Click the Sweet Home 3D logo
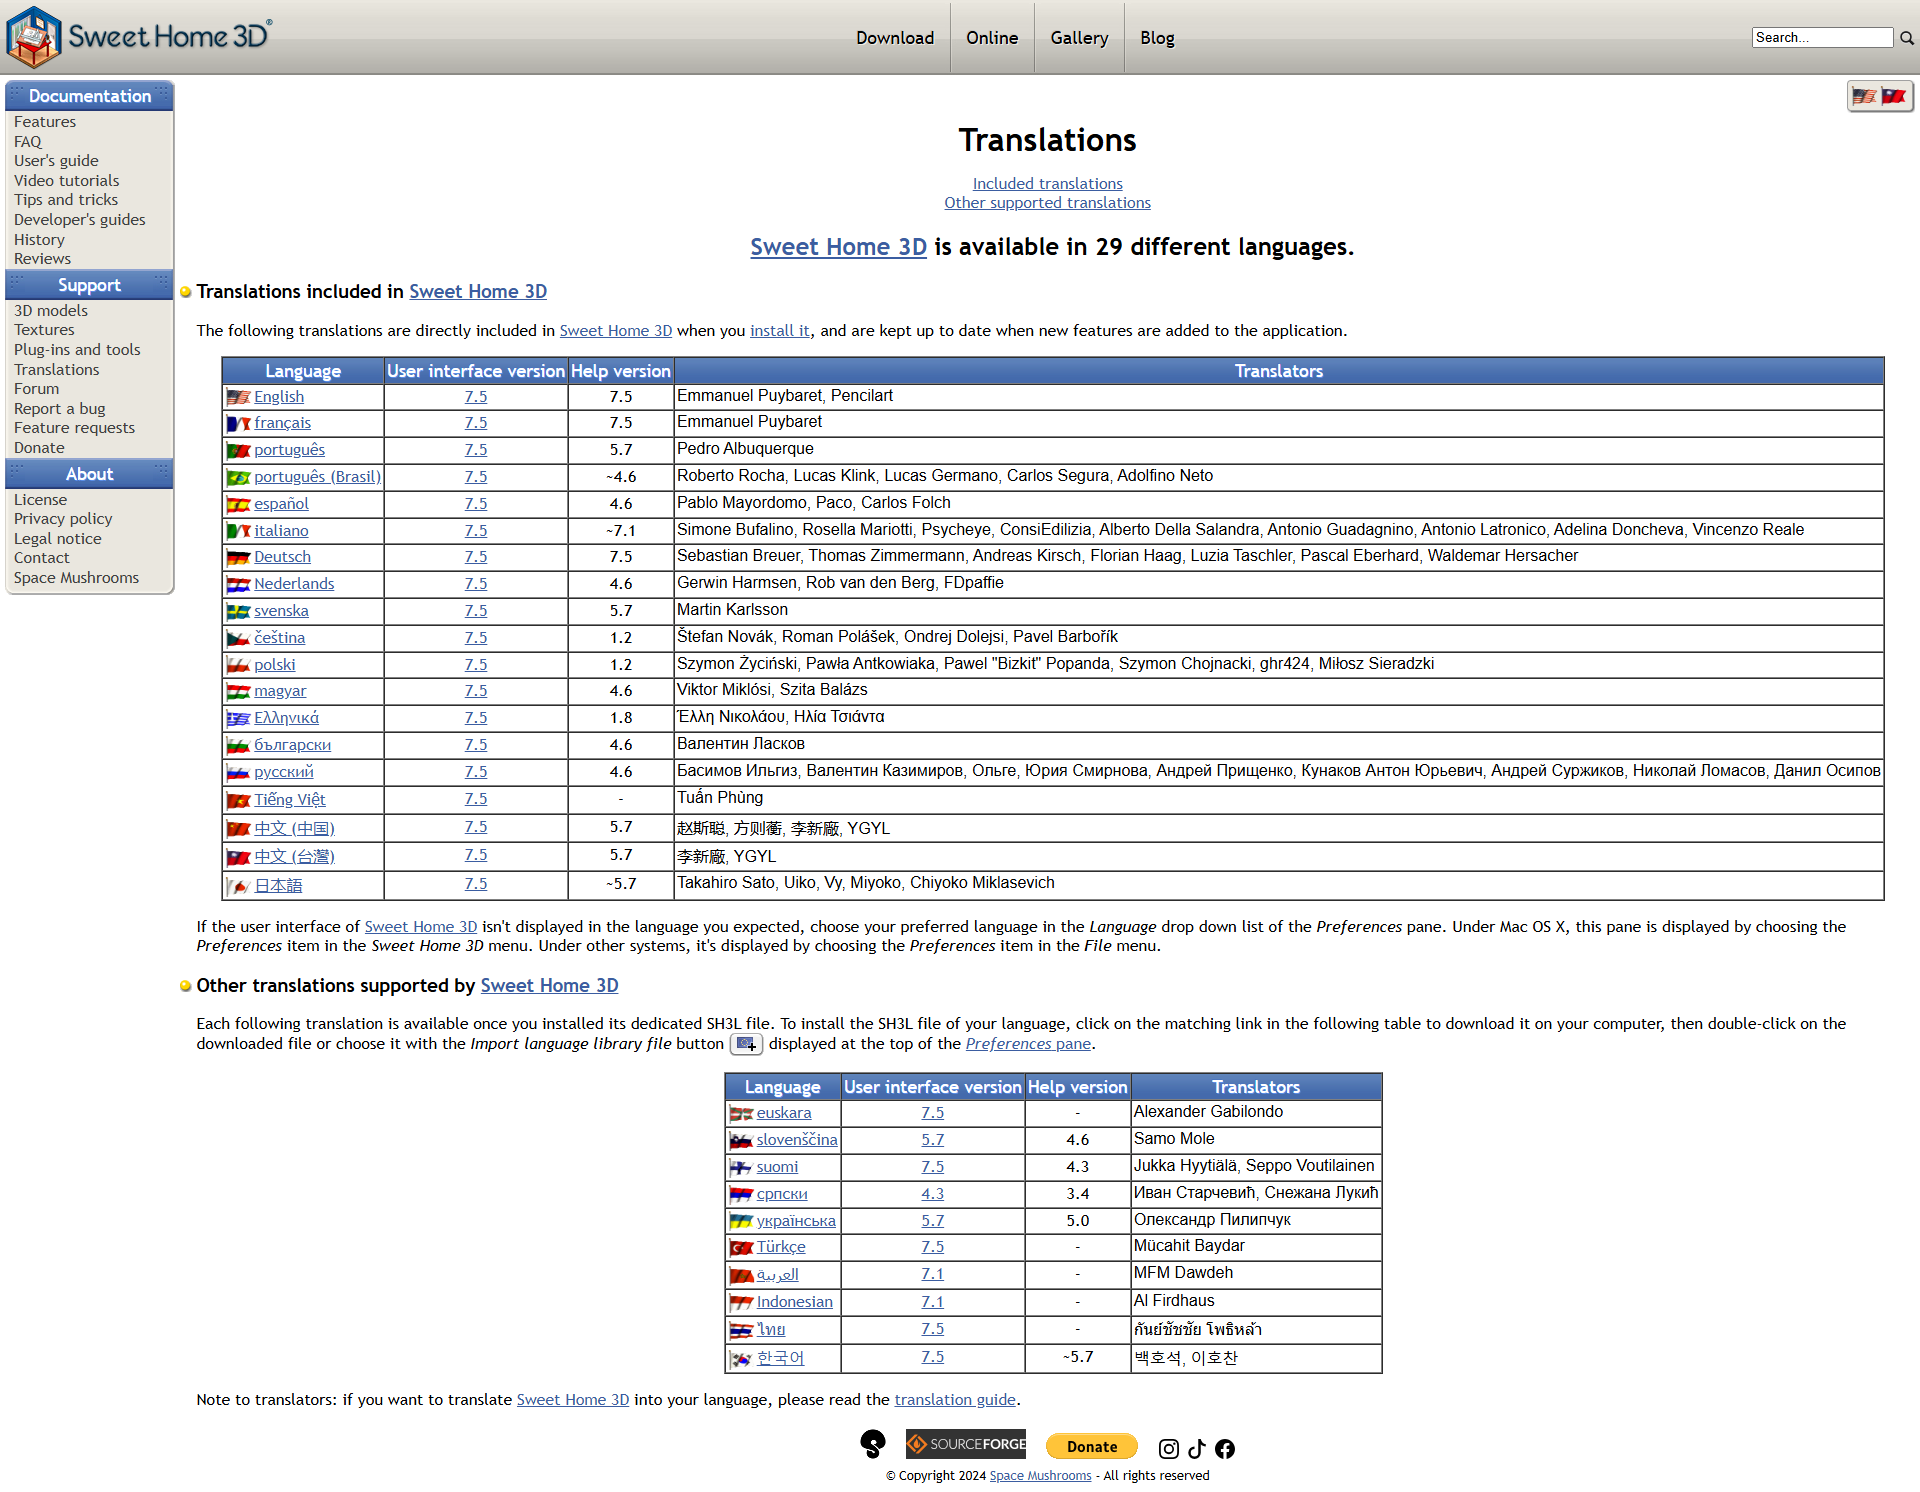The width and height of the screenshot is (1920, 1492). pos(140,37)
